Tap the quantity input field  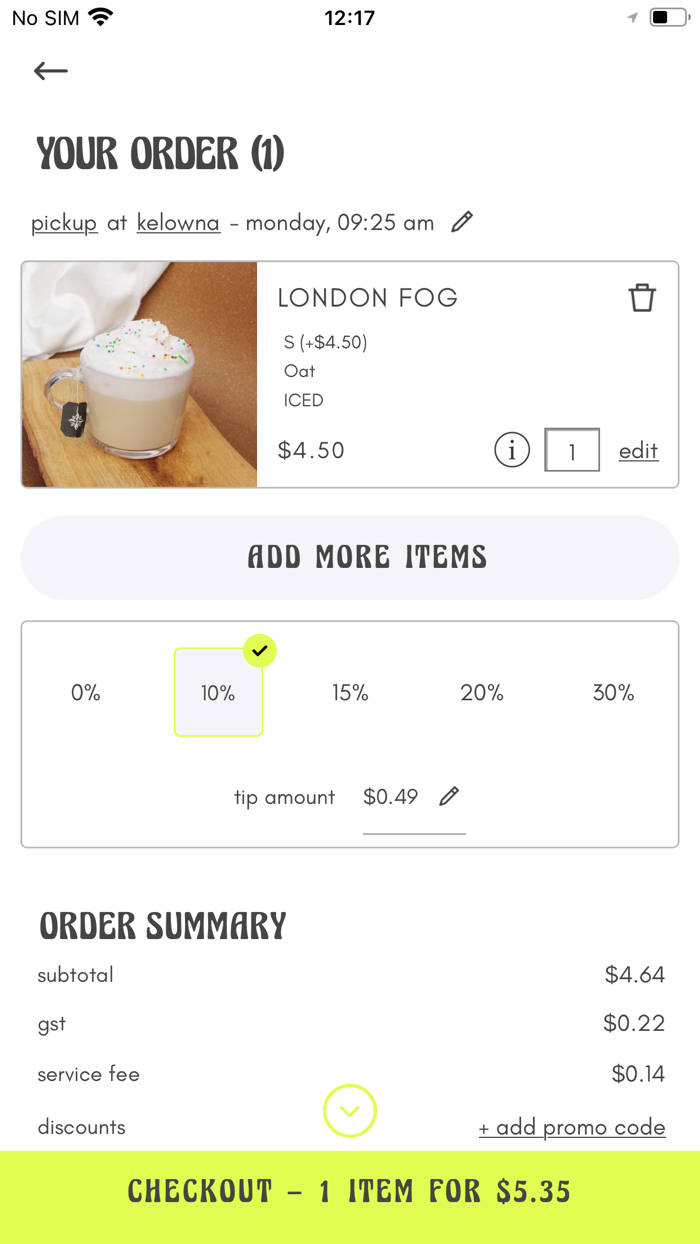pyautogui.click(x=572, y=451)
